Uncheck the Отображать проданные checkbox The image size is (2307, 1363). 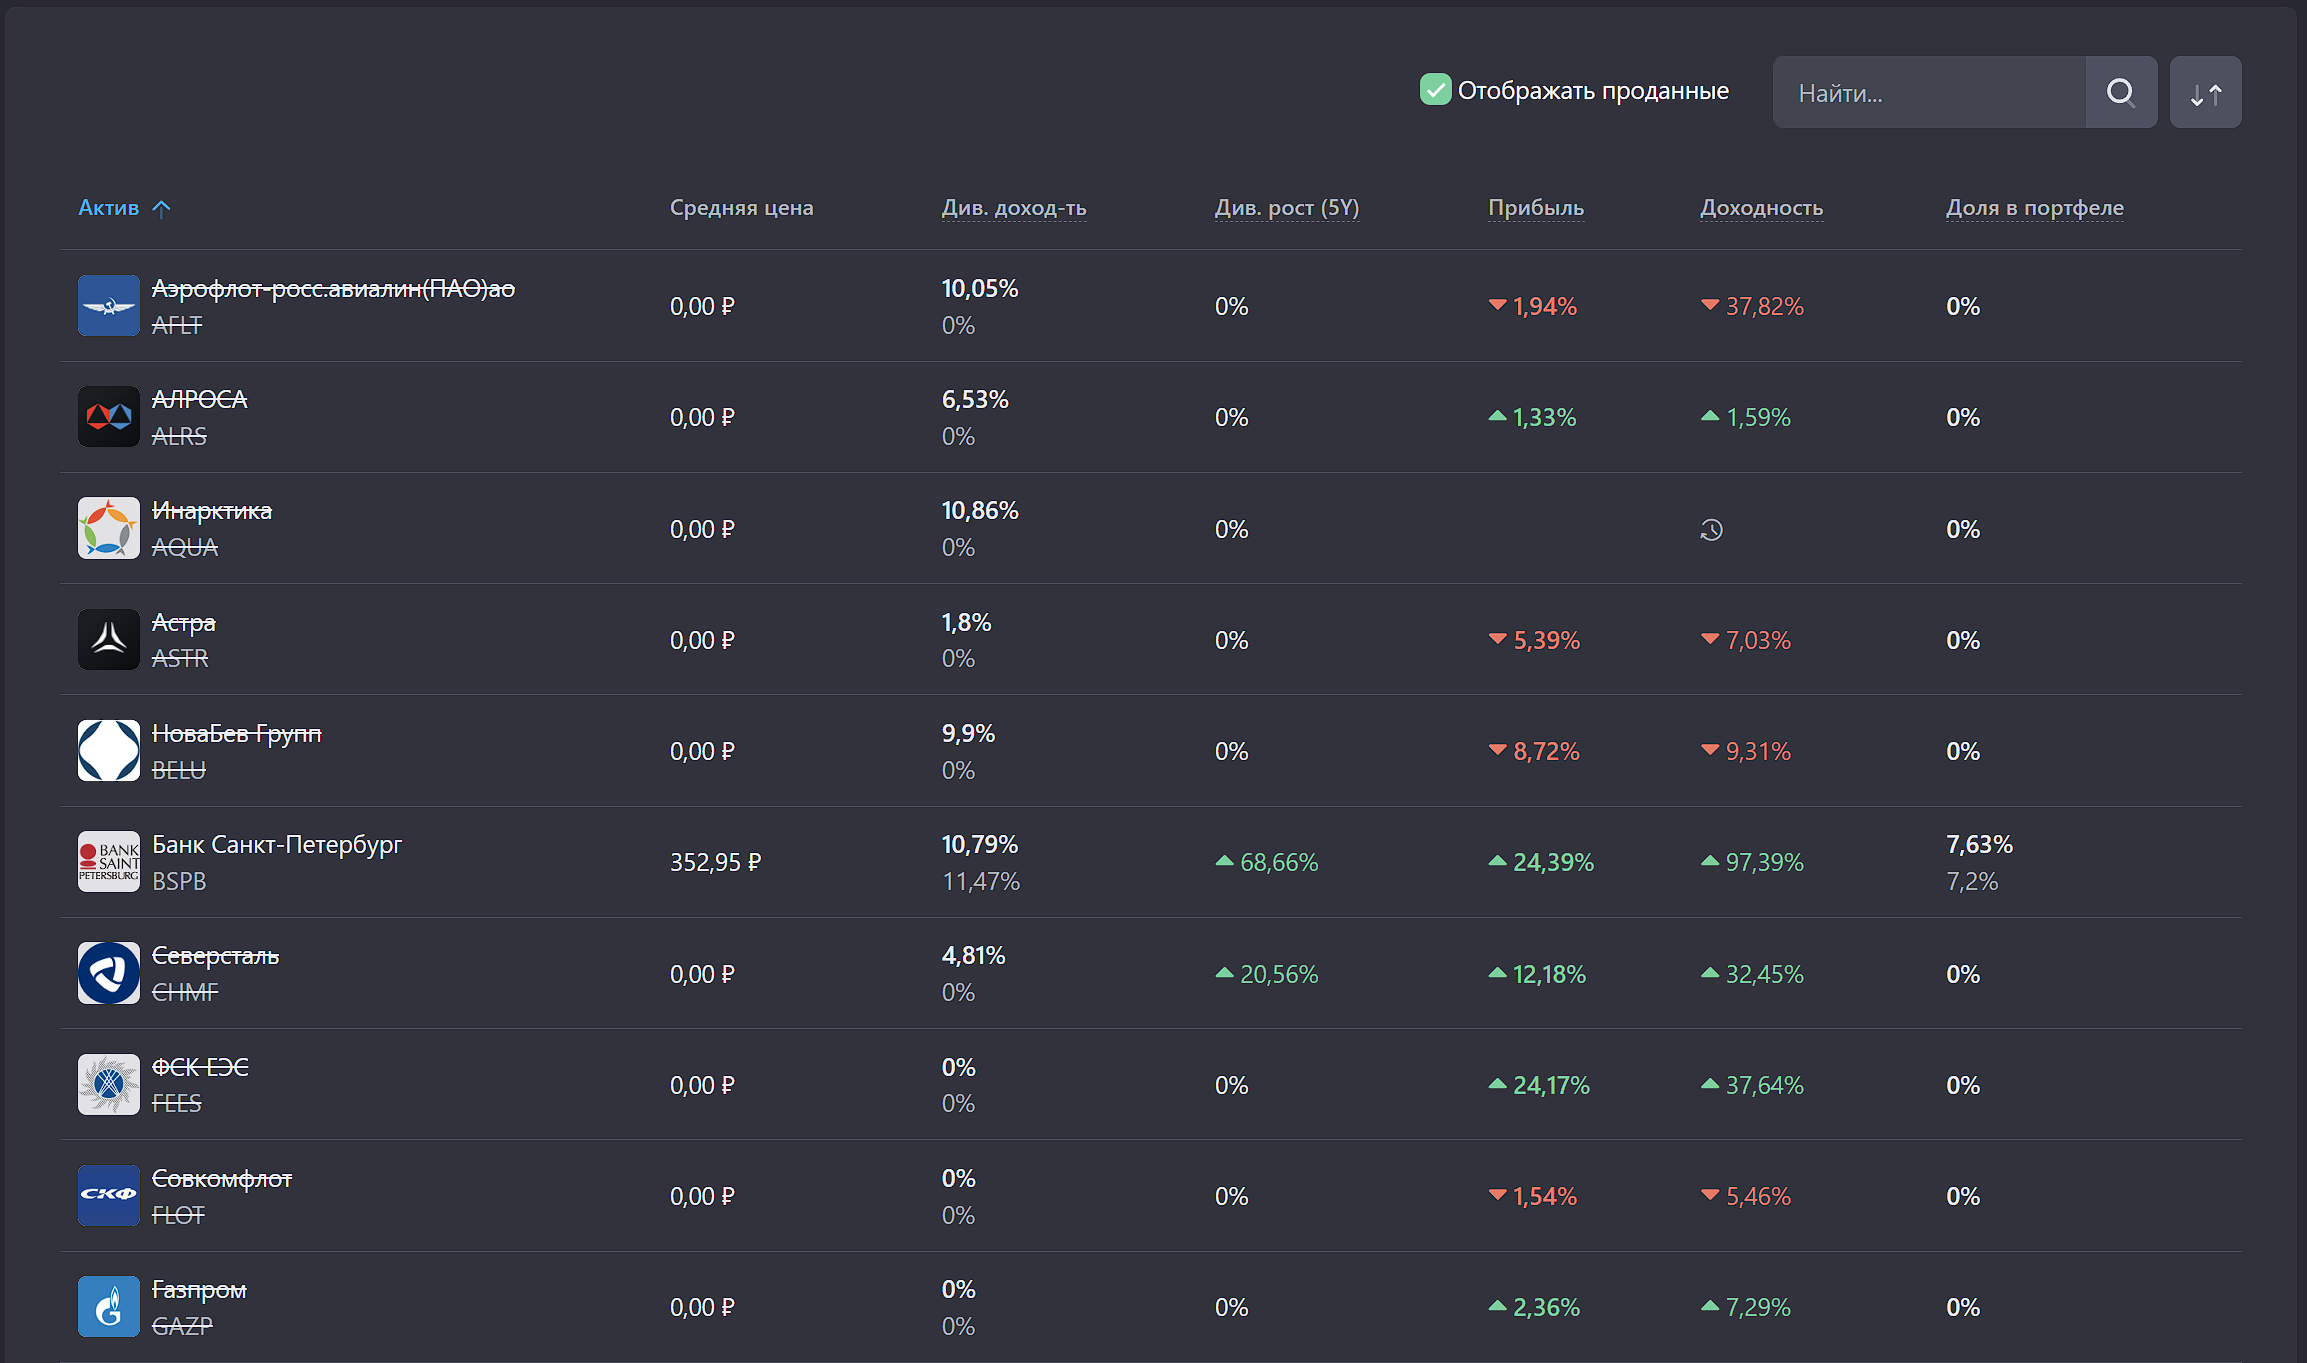pos(1436,89)
